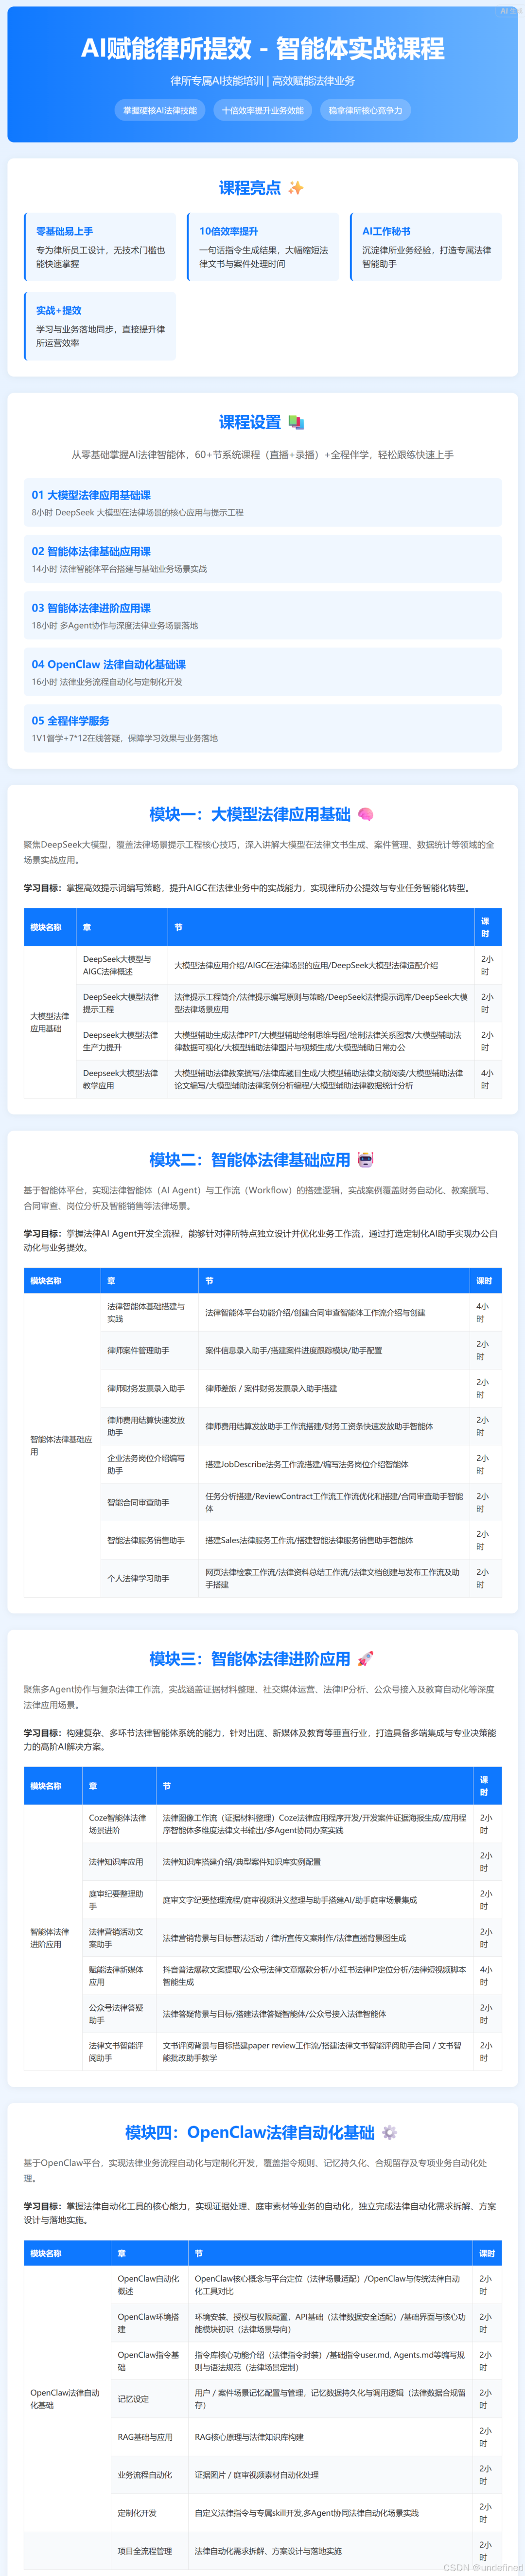The width and height of the screenshot is (525, 2576).
Task: Click the gear icon beside 模块四 heading
Action: [x=389, y=2132]
